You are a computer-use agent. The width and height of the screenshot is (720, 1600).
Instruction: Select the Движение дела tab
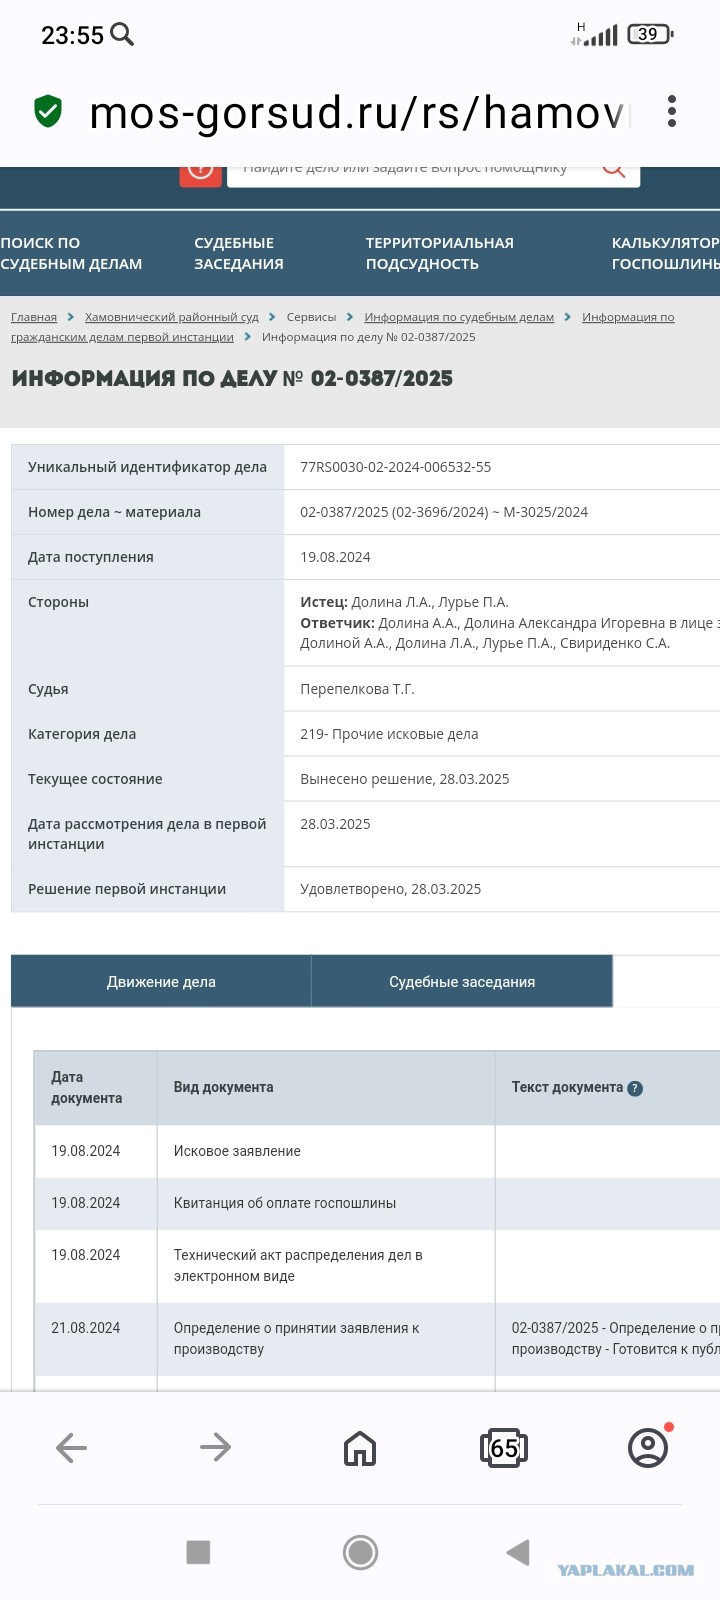(161, 981)
